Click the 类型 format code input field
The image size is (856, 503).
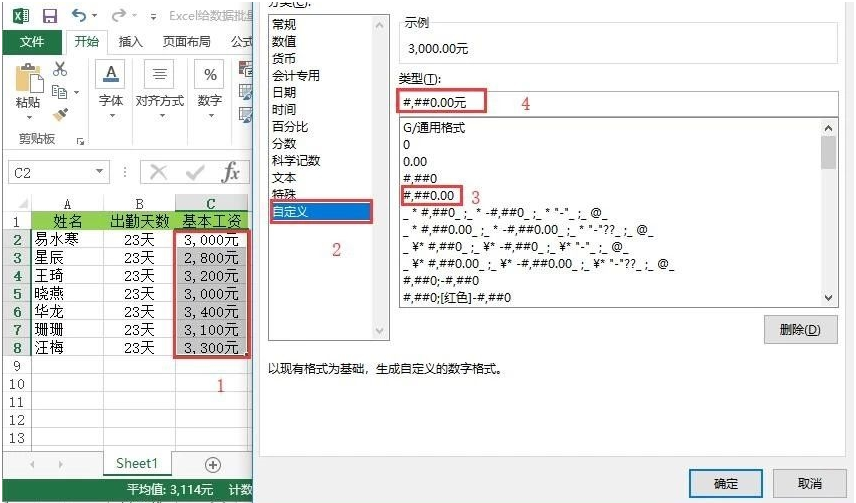618,102
